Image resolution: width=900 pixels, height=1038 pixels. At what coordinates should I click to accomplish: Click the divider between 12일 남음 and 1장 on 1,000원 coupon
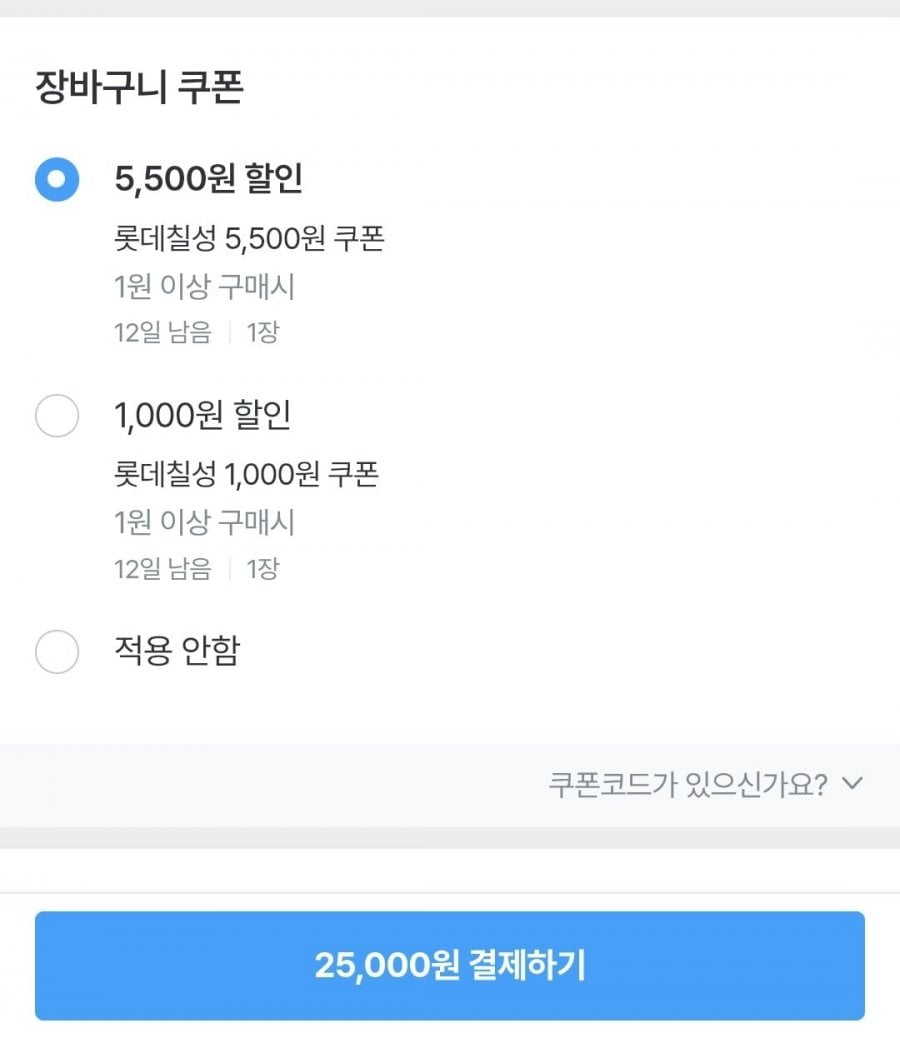coord(230,569)
